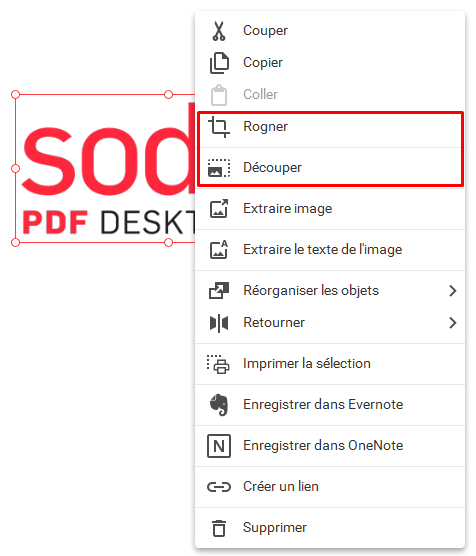The image size is (476, 556).
Task: Expand the Retourner submenu chevron
Action: coord(452,323)
